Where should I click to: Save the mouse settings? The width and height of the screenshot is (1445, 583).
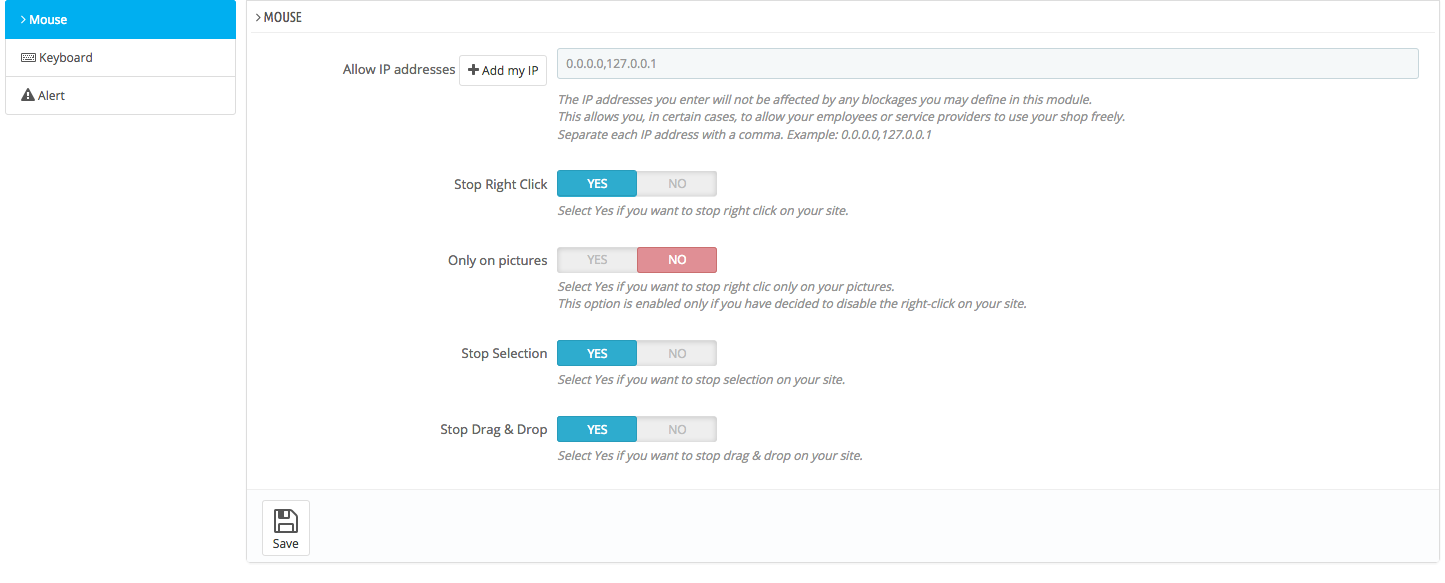286,527
